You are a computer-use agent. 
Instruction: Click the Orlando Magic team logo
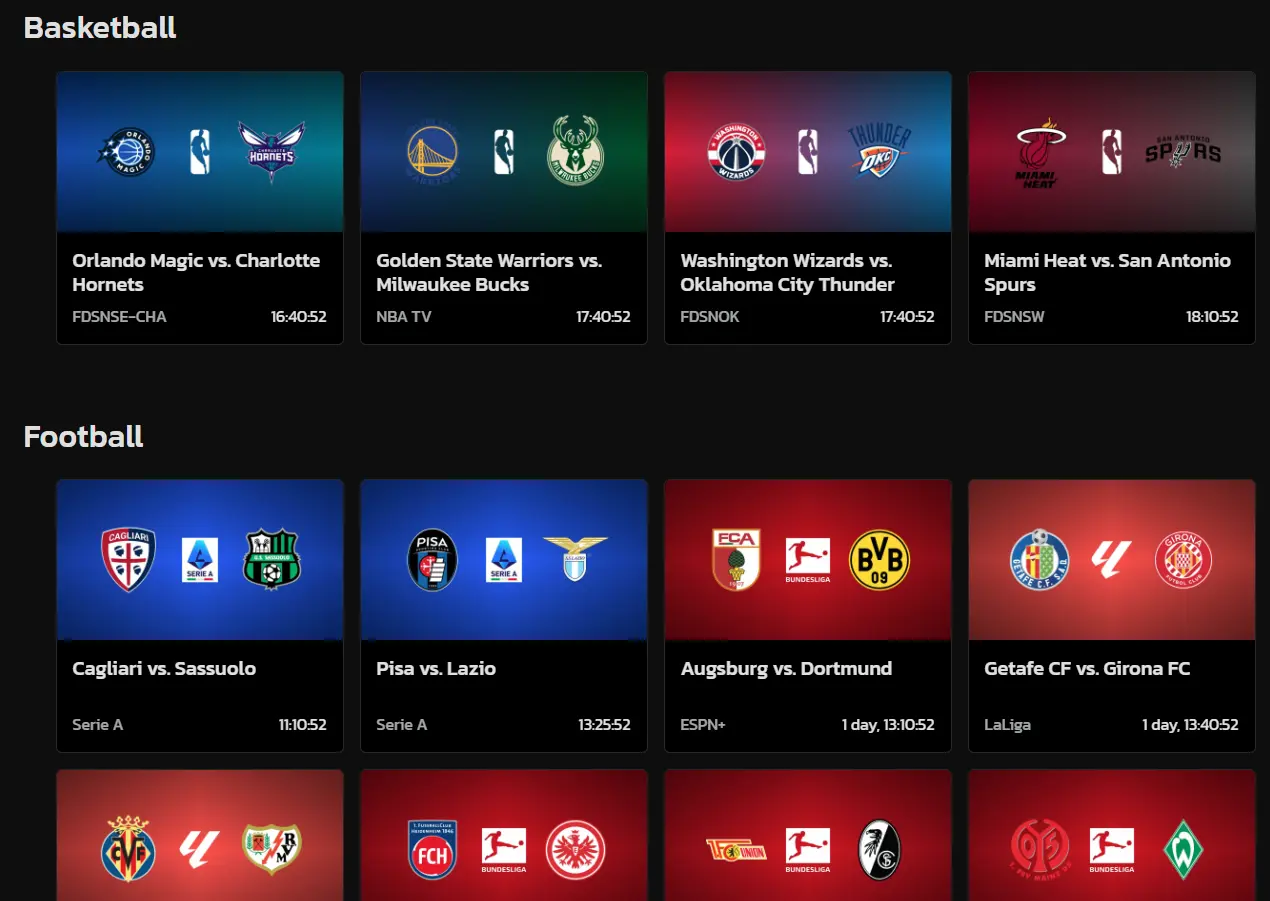128,152
